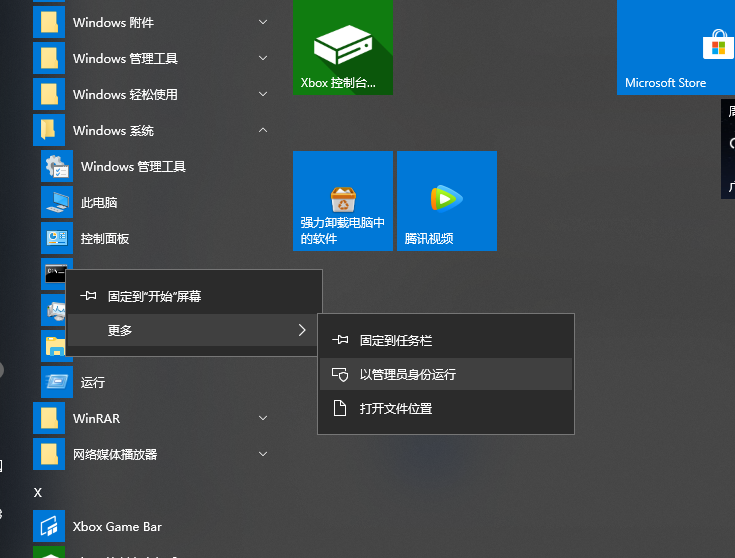Click the file explorer folder icon below the context menu

pos(55,347)
